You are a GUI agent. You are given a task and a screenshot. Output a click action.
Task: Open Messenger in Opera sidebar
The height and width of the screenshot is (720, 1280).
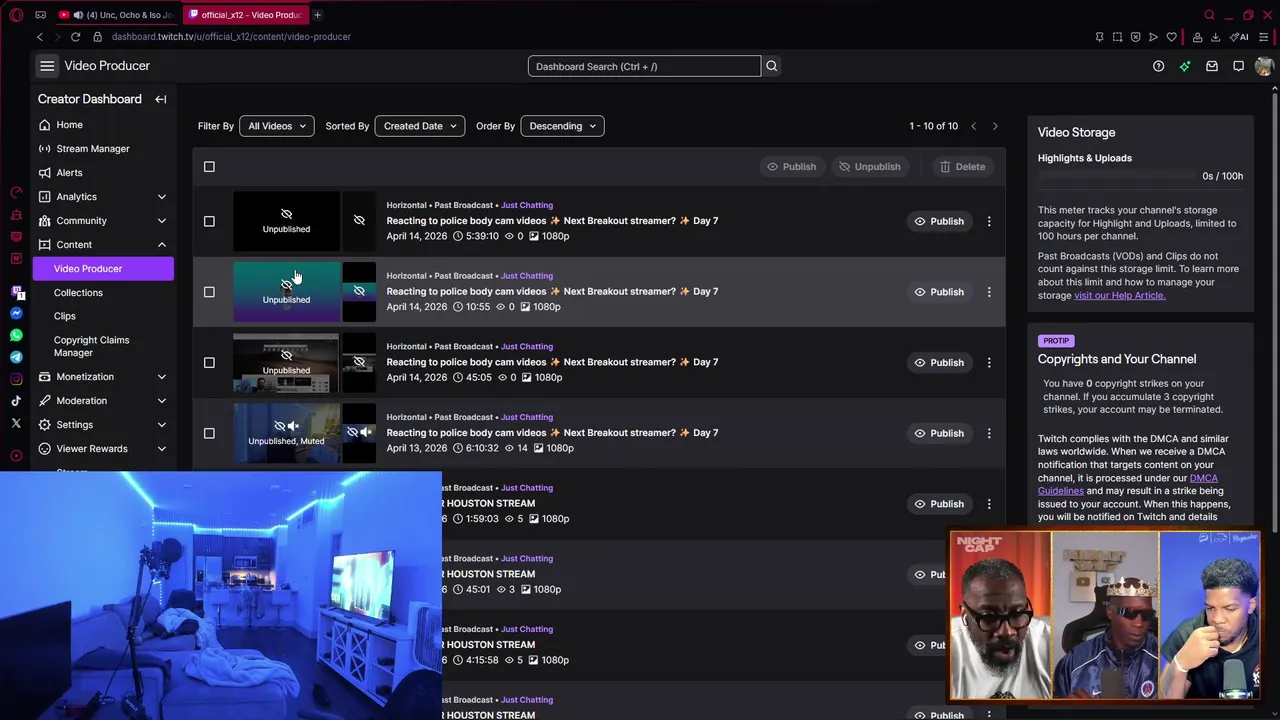click(x=16, y=313)
